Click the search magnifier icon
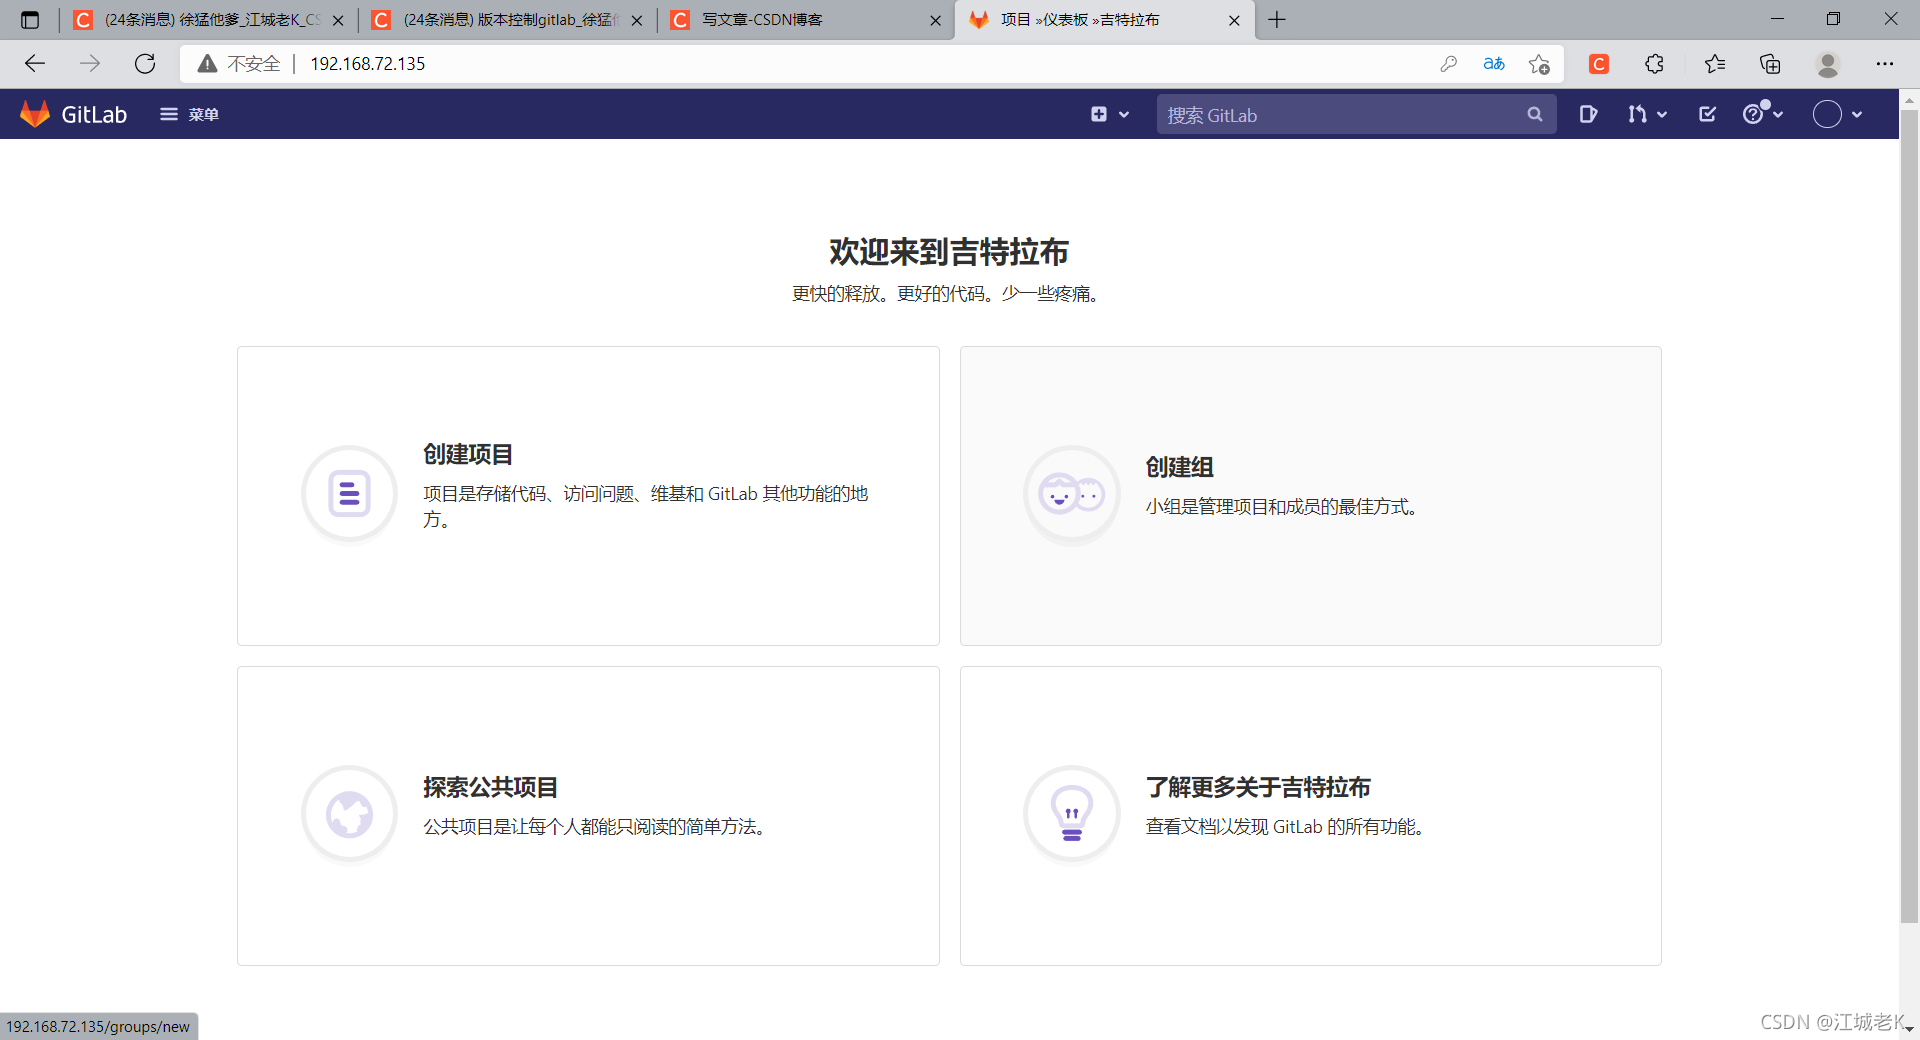This screenshot has height=1040, width=1920. [1535, 115]
